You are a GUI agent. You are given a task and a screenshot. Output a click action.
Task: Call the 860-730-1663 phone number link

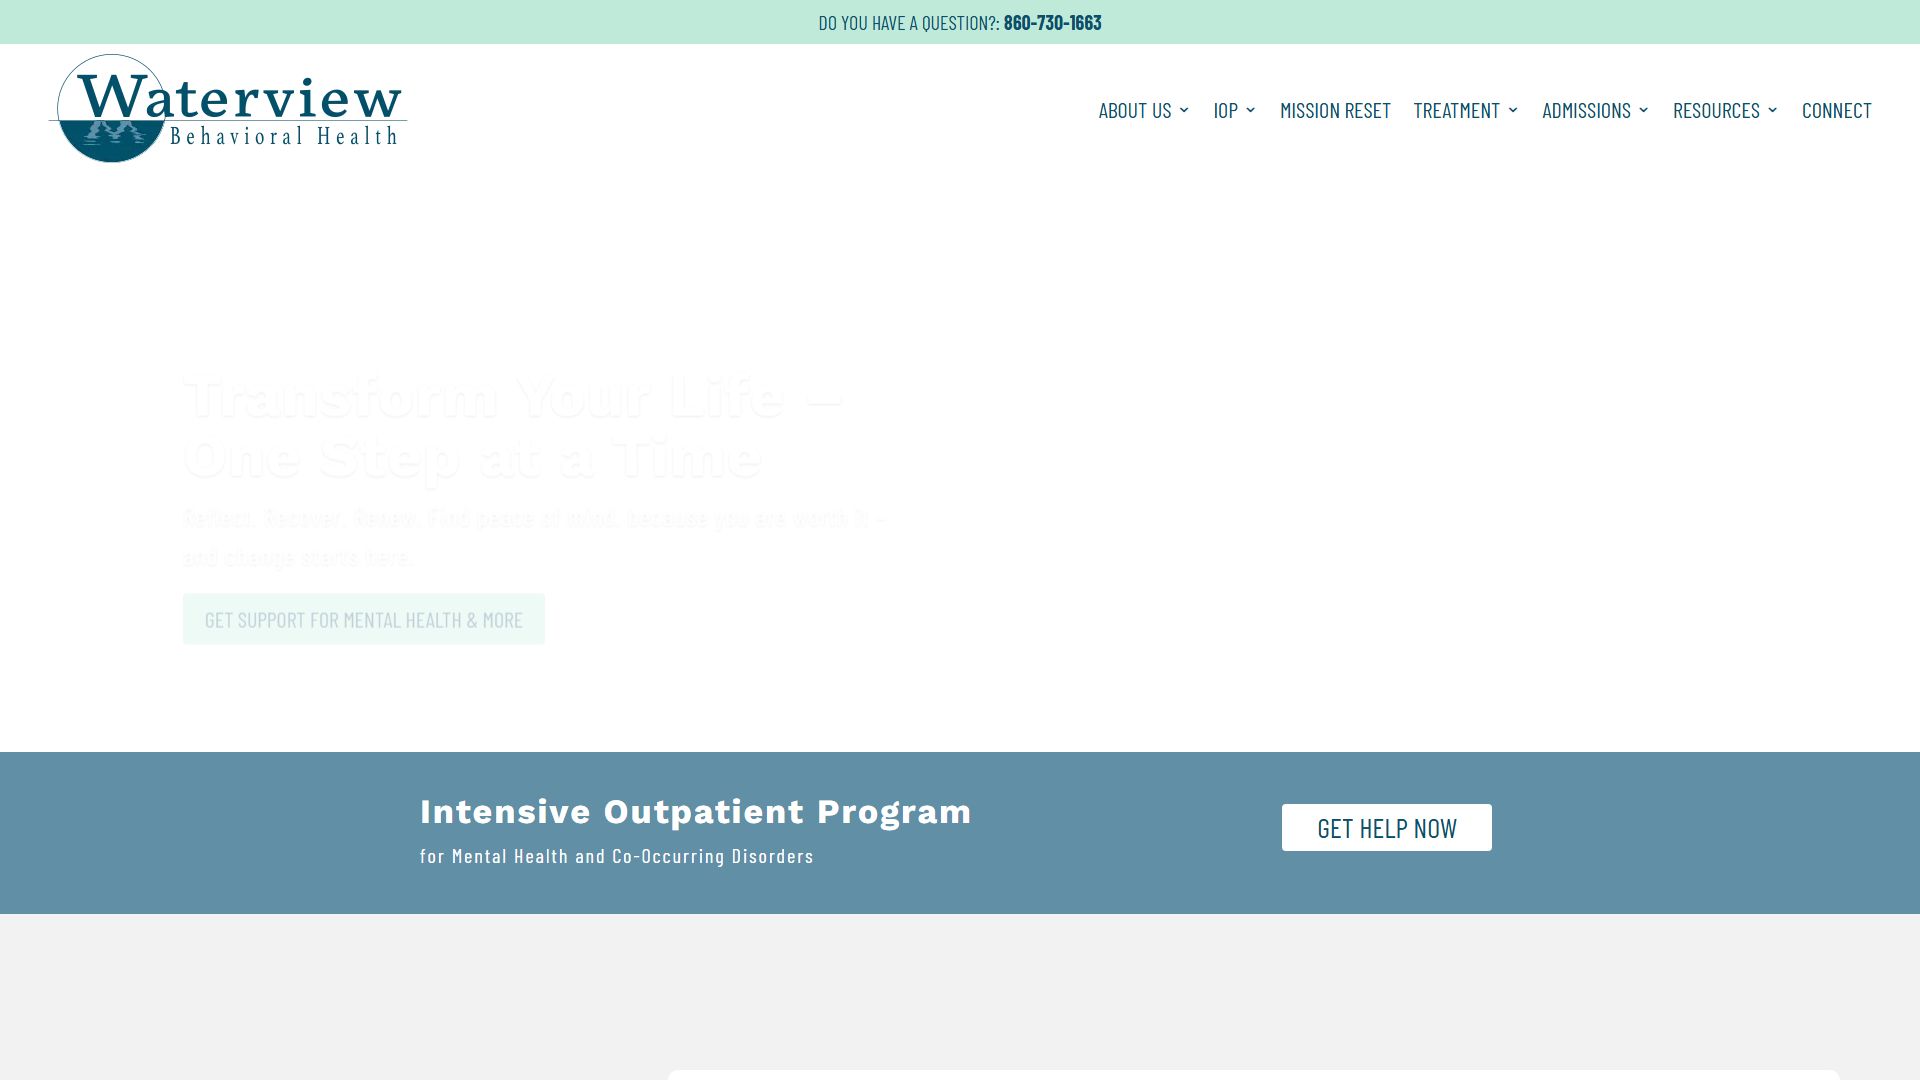pos(1052,22)
